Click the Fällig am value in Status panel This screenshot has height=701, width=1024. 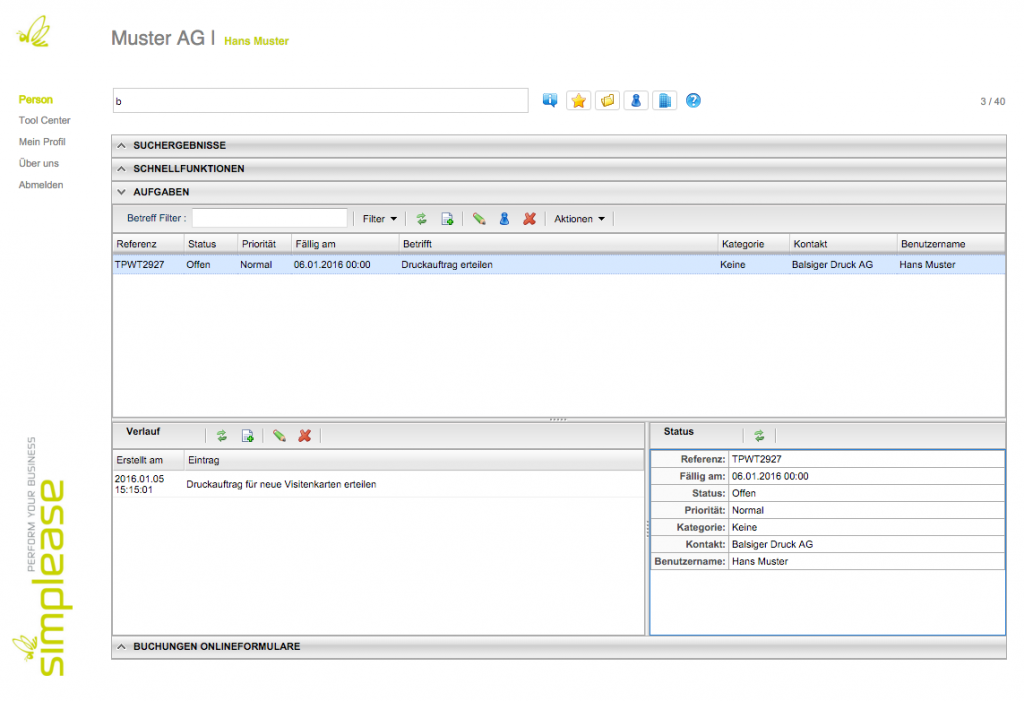tap(770, 476)
